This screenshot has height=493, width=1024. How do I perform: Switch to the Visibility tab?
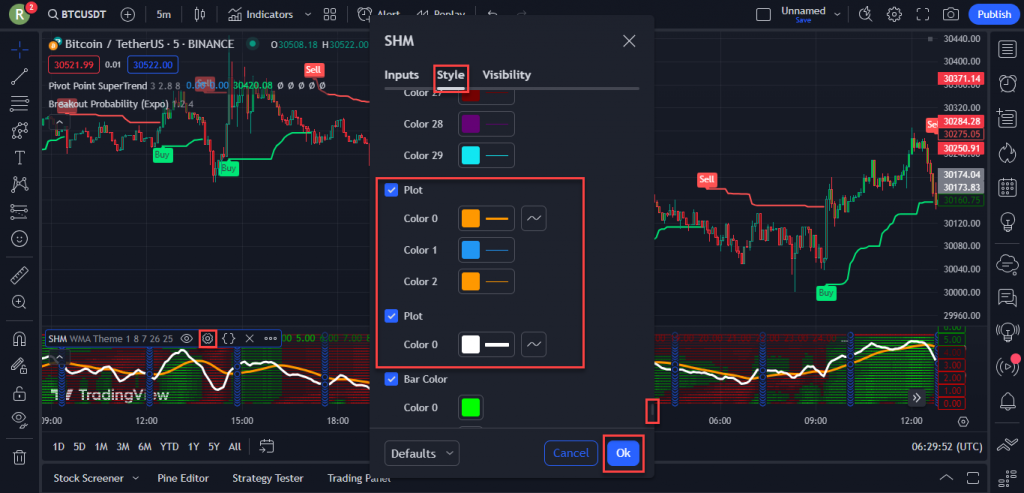[x=507, y=74]
